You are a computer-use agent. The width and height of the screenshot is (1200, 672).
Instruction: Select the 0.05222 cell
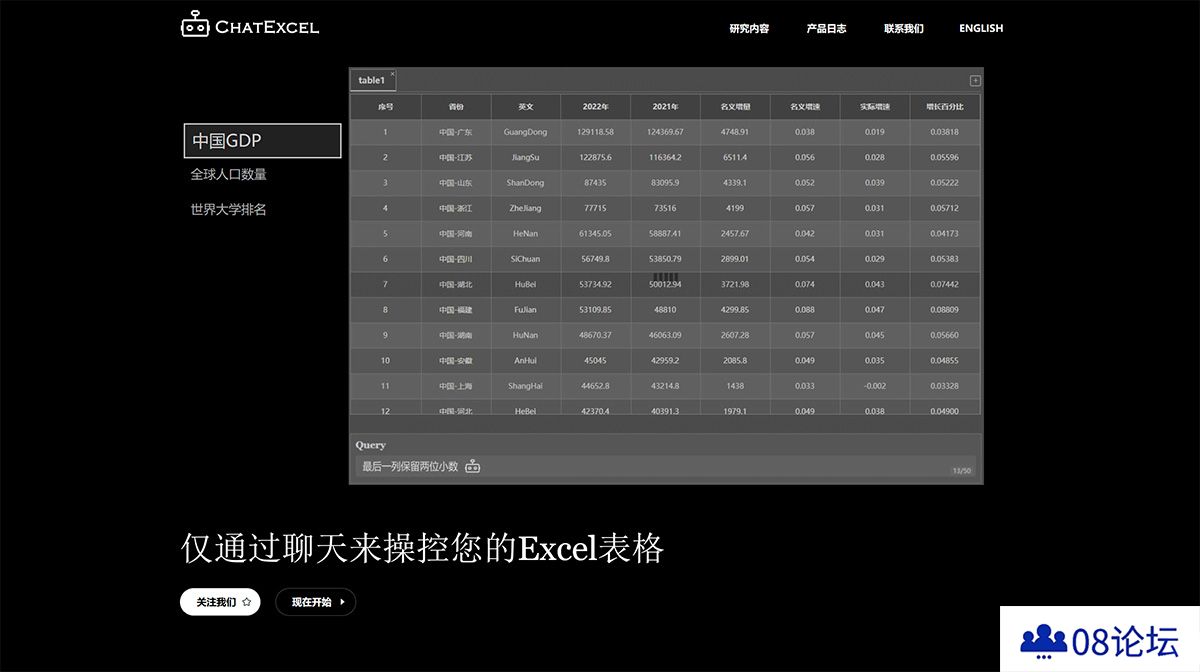coord(945,183)
